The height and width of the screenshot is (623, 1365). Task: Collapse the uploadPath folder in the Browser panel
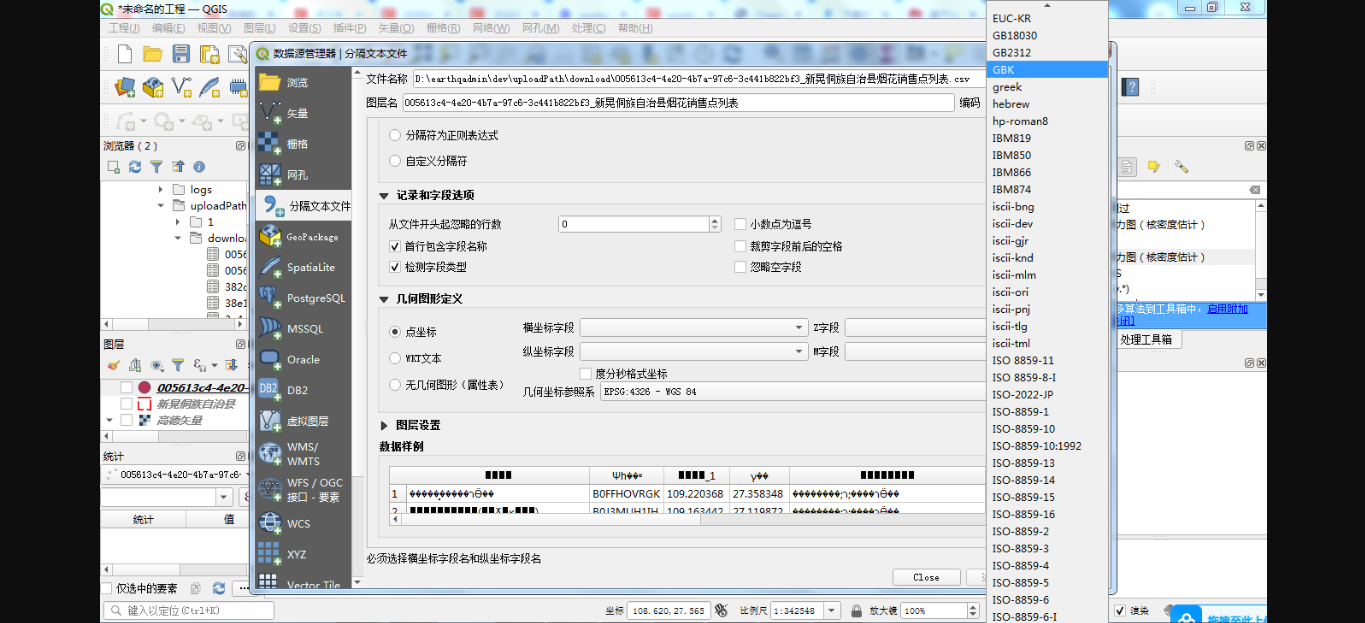pyautogui.click(x=160, y=205)
